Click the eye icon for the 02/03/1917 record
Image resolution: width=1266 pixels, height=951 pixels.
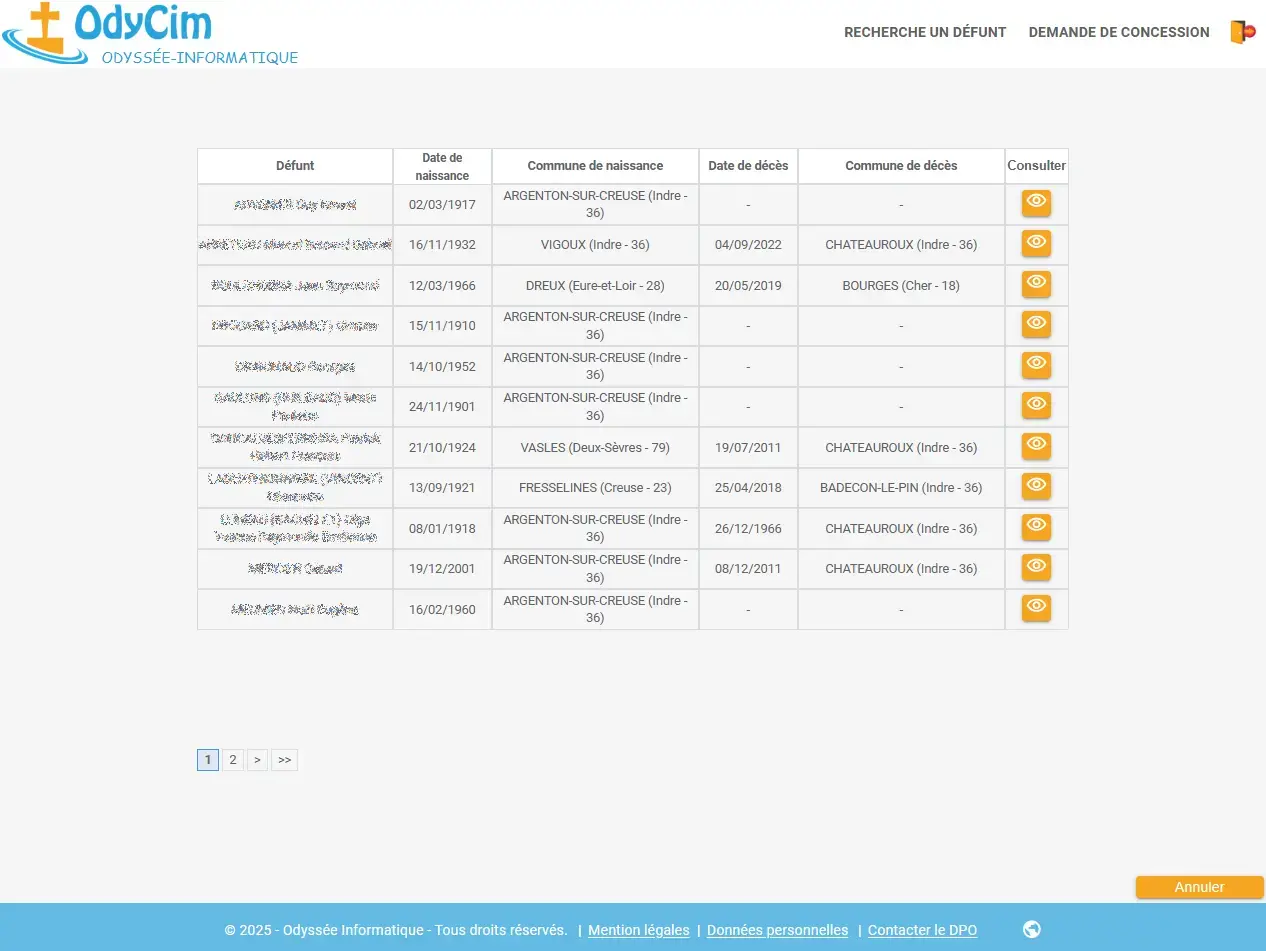[1036, 203]
